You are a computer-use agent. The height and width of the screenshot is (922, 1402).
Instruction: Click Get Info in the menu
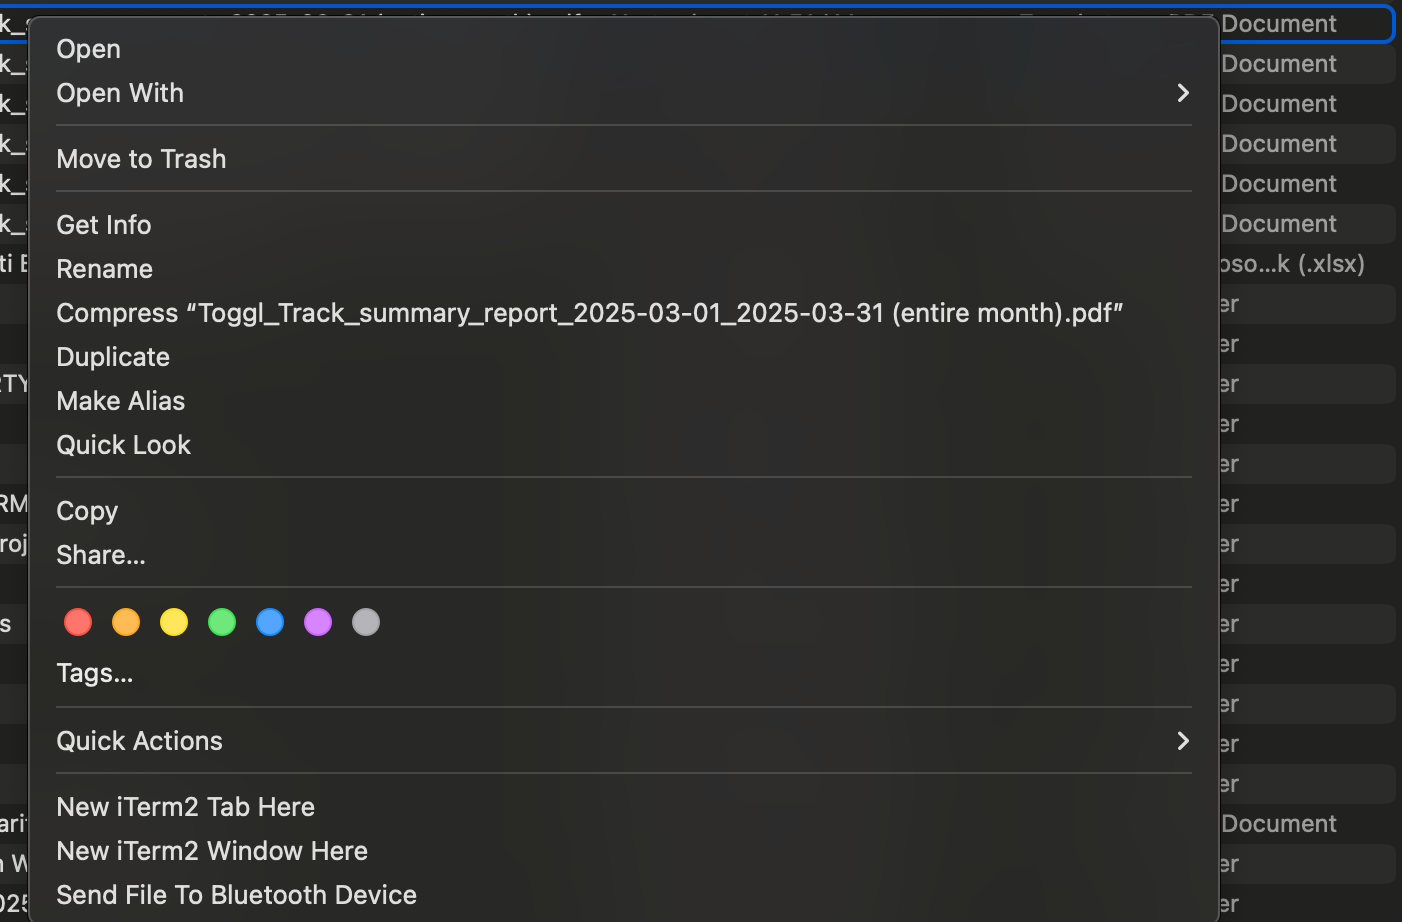click(624, 225)
